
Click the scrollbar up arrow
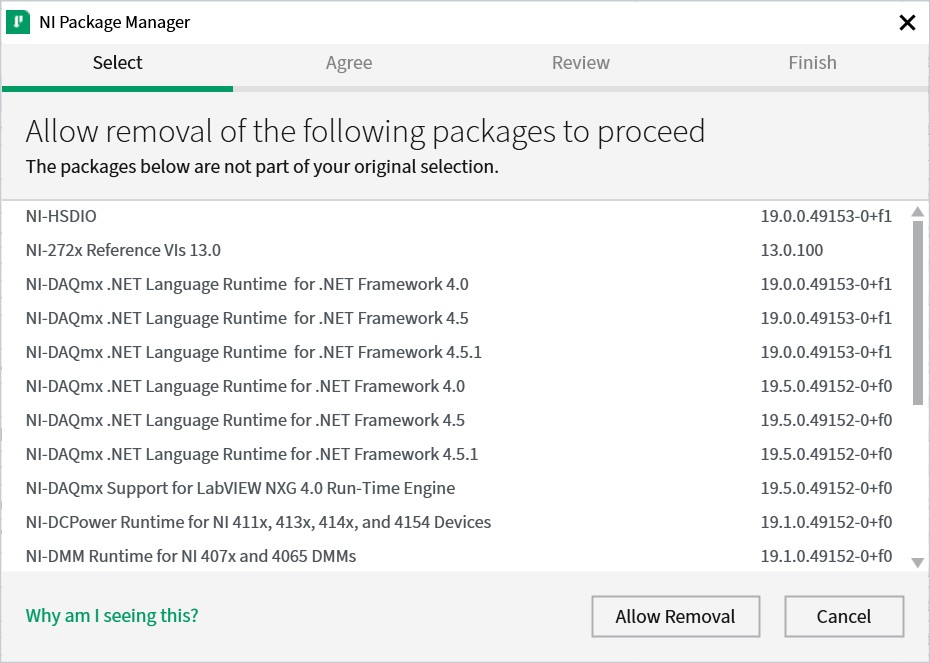[x=916, y=211]
